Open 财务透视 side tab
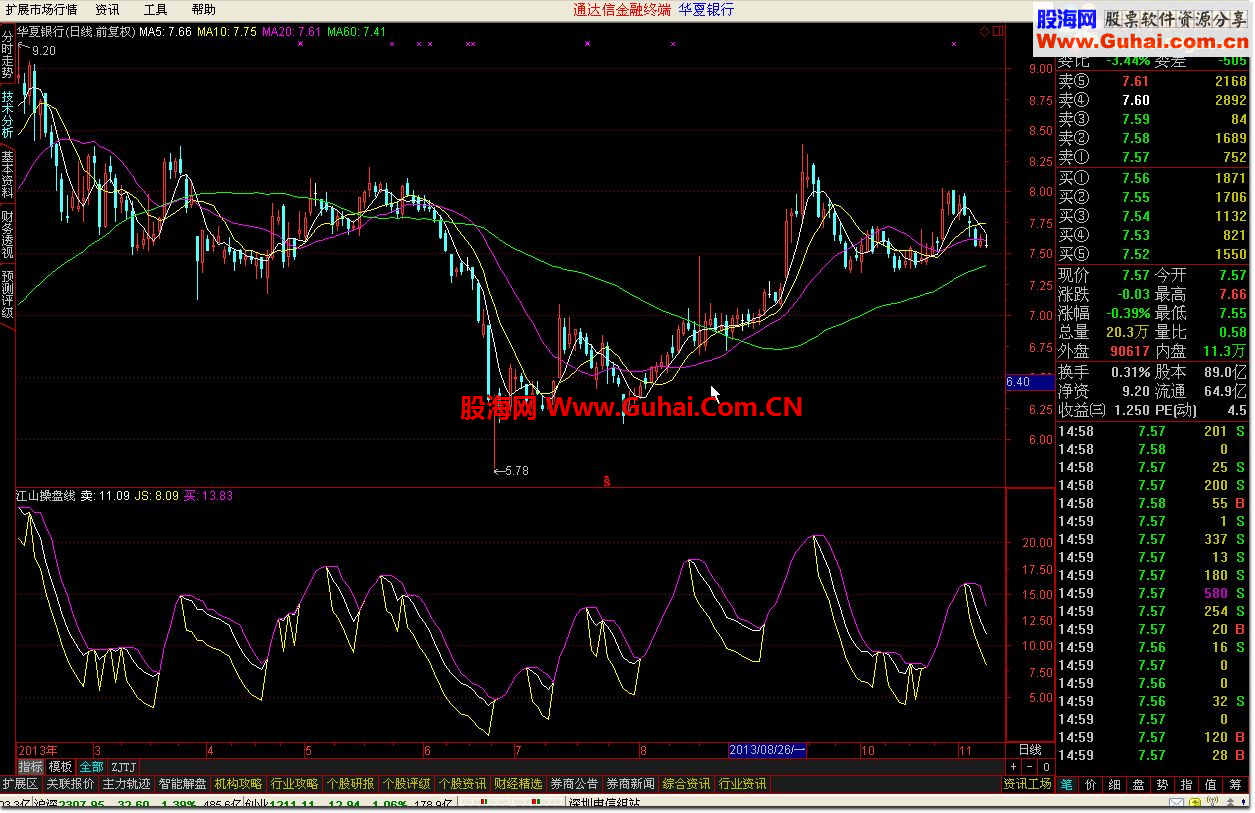The width and height of the screenshot is (1255, 813). 7,233
